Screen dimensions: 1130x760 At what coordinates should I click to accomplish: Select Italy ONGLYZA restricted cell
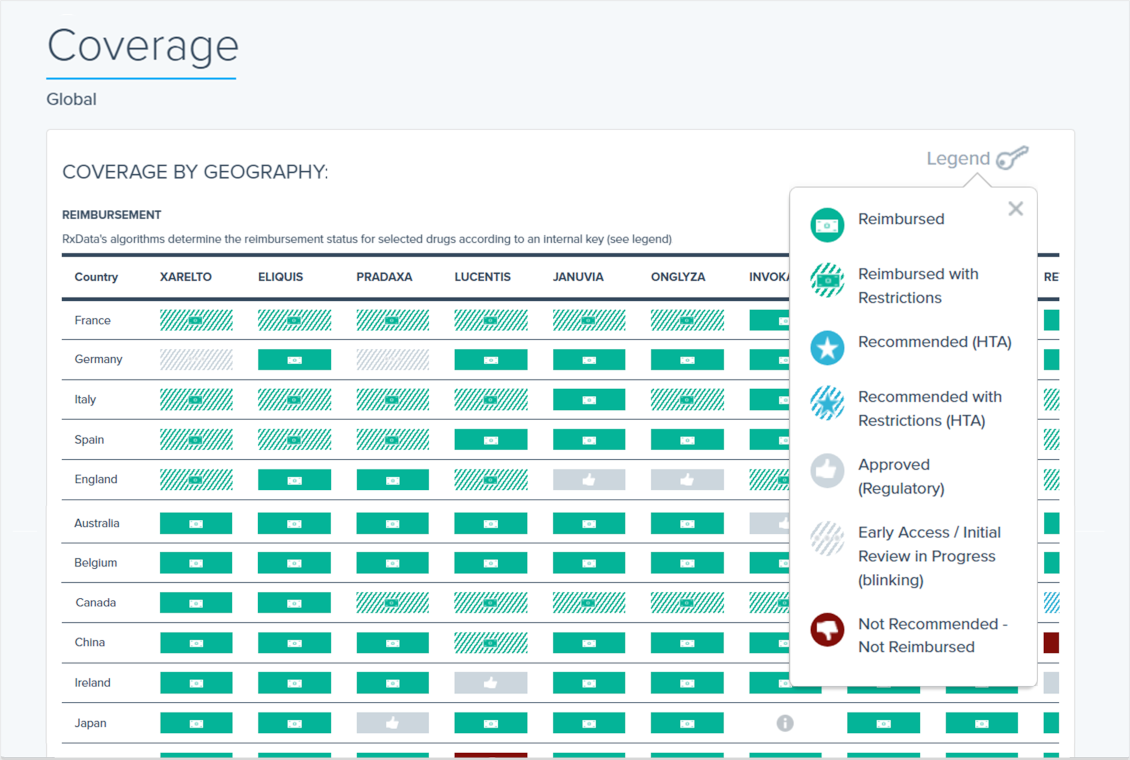coord(687,400)
